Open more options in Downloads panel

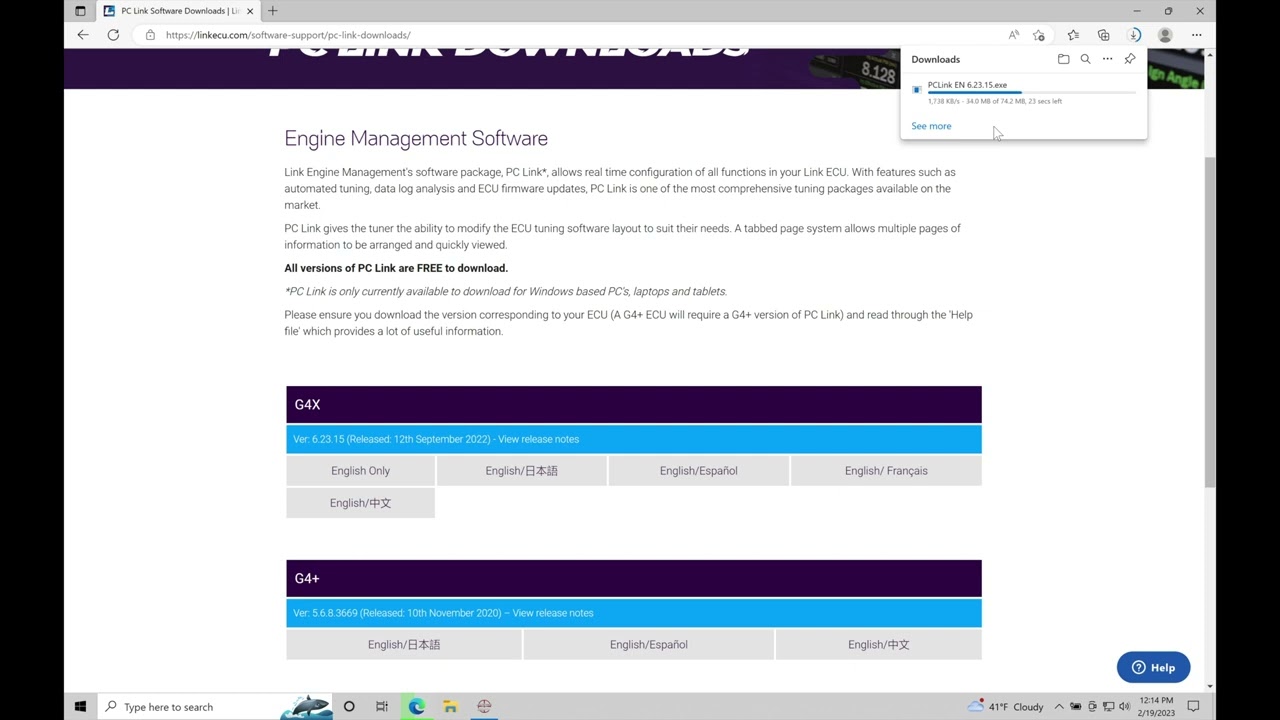(x=1107, y=59)
